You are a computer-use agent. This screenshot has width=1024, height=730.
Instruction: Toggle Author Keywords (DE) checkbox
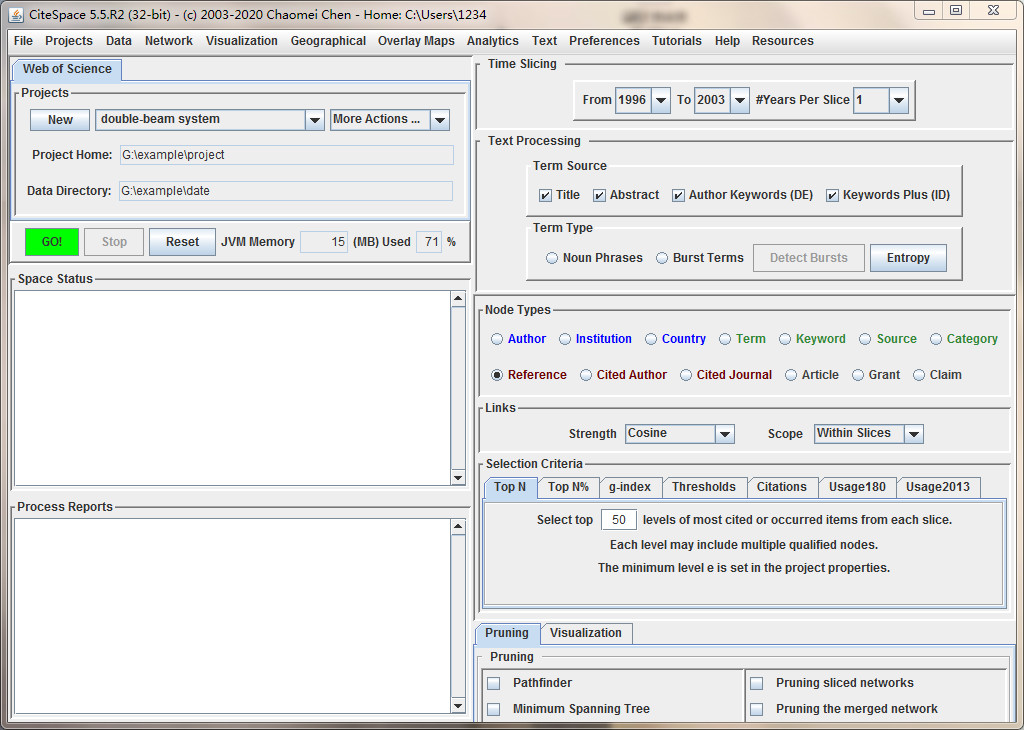tap(678, 195)
